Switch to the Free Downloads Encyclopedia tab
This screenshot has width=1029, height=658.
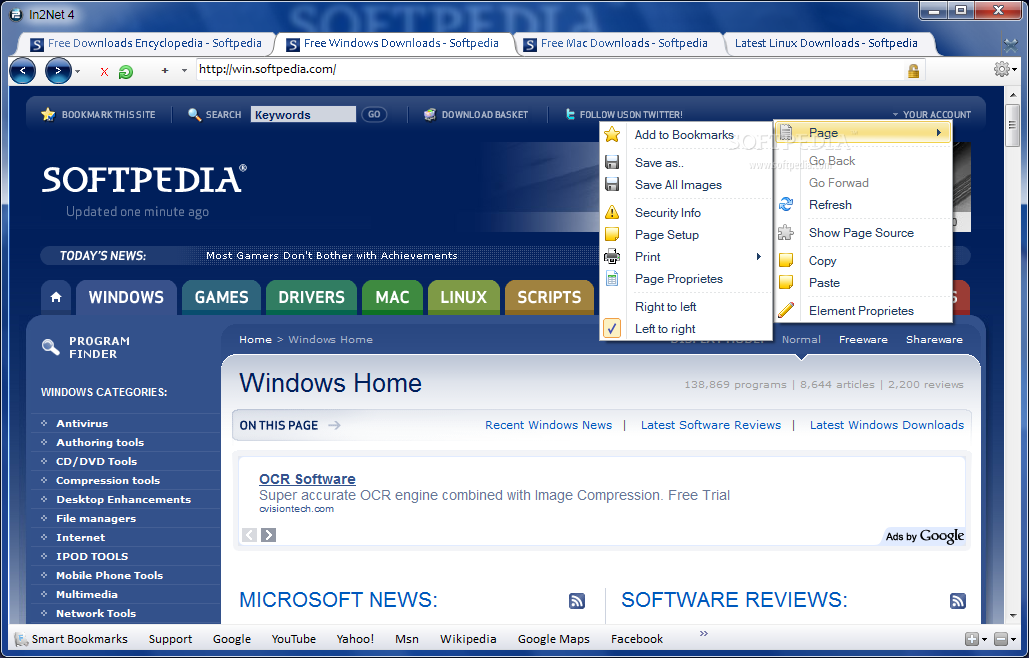tap(147, 43)
